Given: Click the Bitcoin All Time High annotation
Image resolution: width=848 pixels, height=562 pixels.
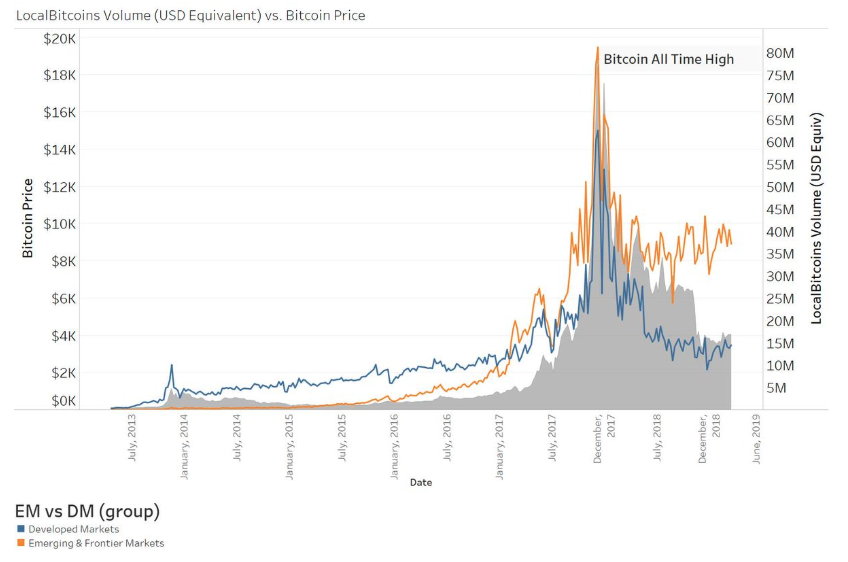Looking at the screenshot, I should (668, 59).
